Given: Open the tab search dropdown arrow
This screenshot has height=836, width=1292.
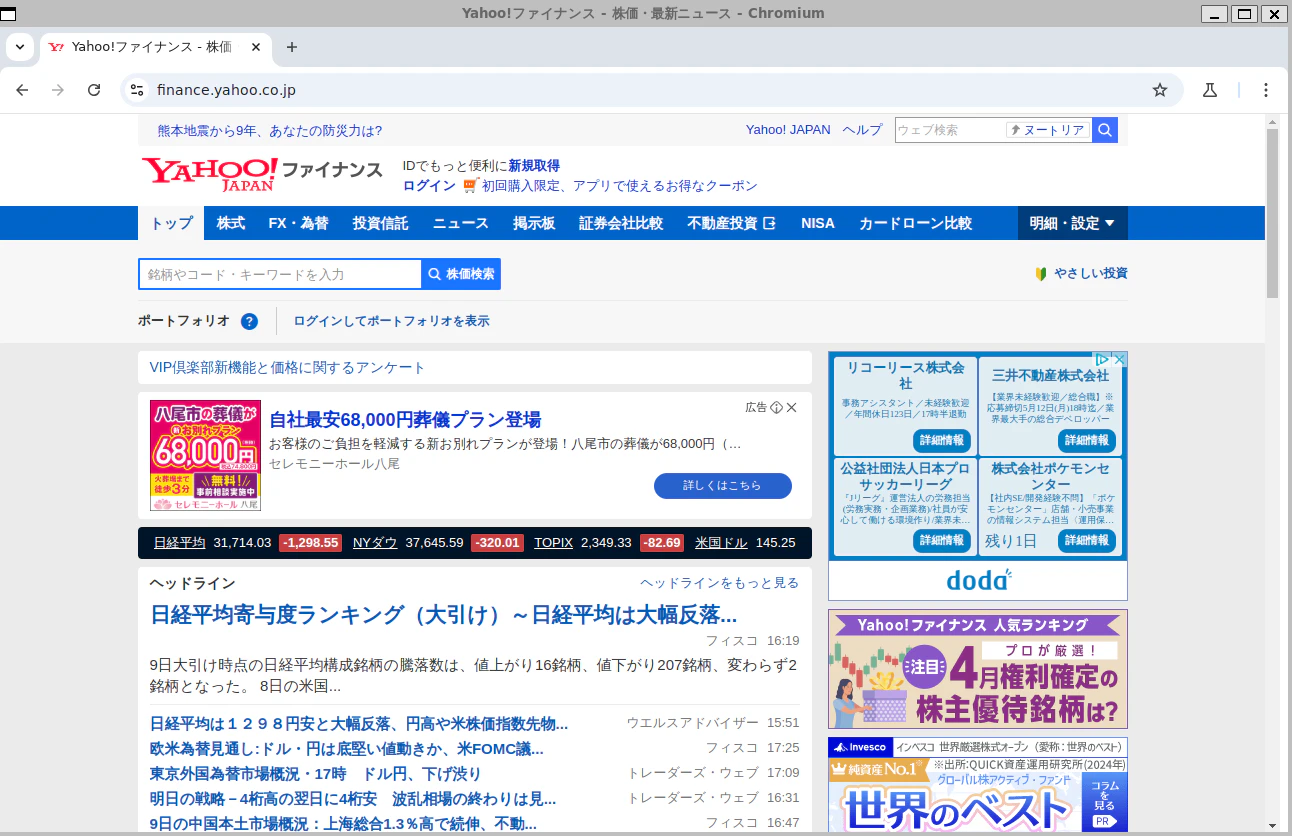Looking at the screenshot, I should pyautogui.click(x=20, y=47).
